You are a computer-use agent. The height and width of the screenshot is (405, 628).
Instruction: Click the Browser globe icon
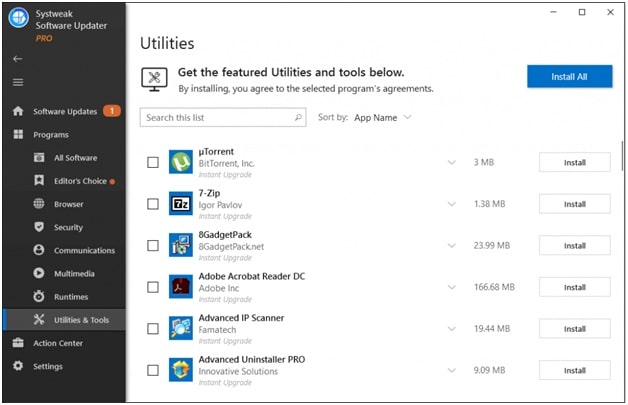pos(39,204)
